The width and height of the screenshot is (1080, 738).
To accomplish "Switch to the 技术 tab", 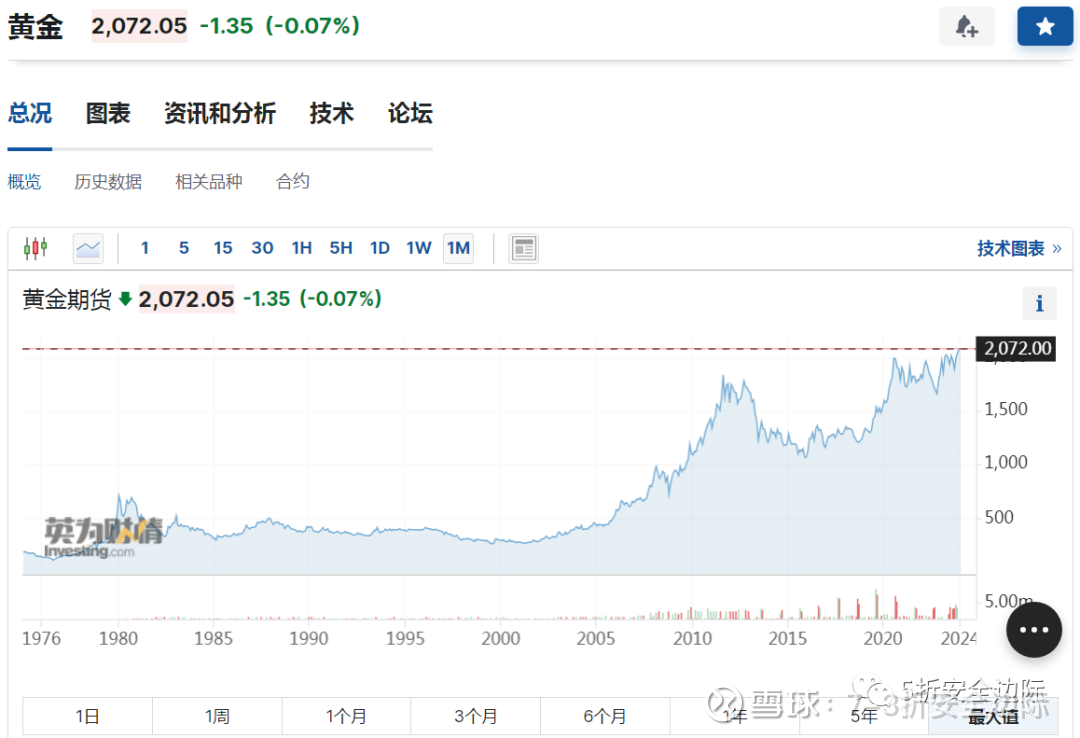I will (x=331, y=113).
